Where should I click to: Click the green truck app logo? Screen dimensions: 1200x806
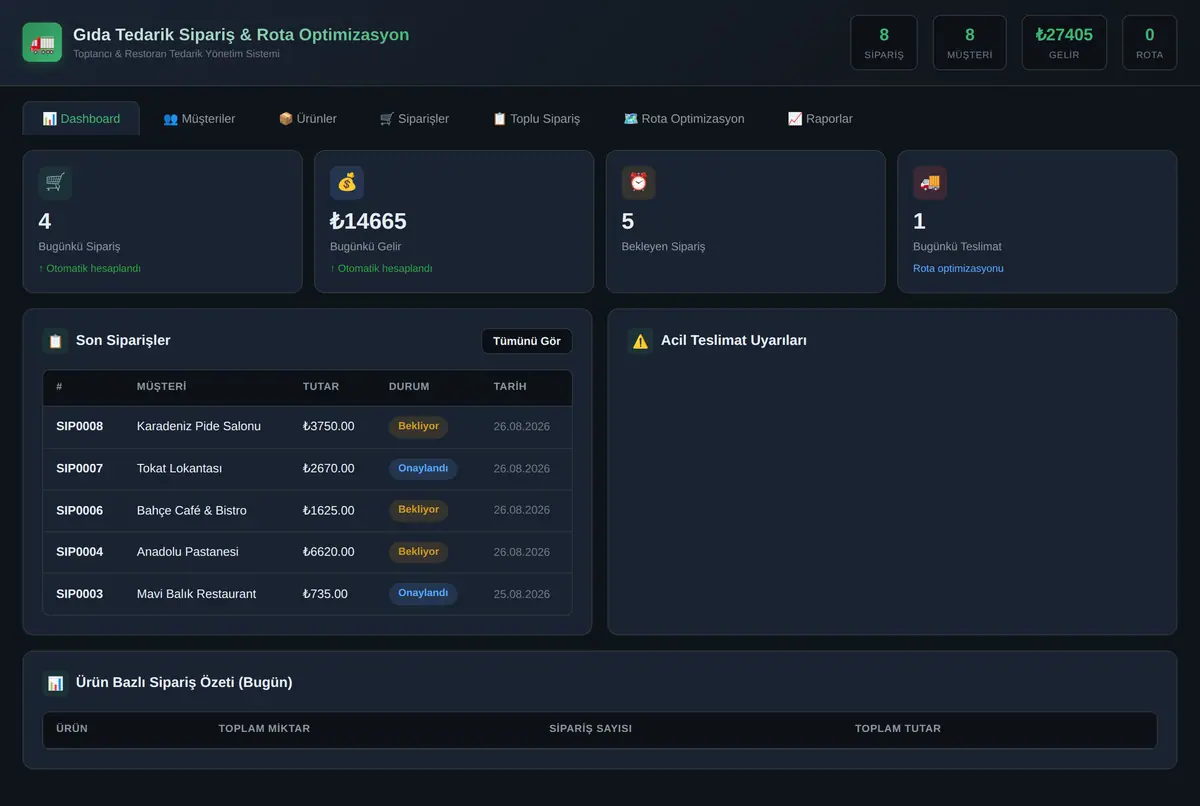pos(42,43)
